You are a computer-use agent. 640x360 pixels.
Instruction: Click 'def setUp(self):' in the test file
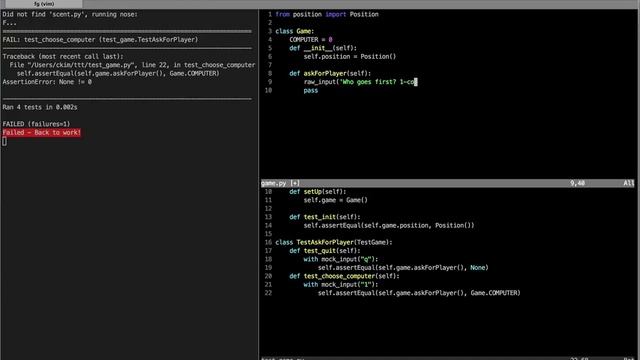[318, 192]
